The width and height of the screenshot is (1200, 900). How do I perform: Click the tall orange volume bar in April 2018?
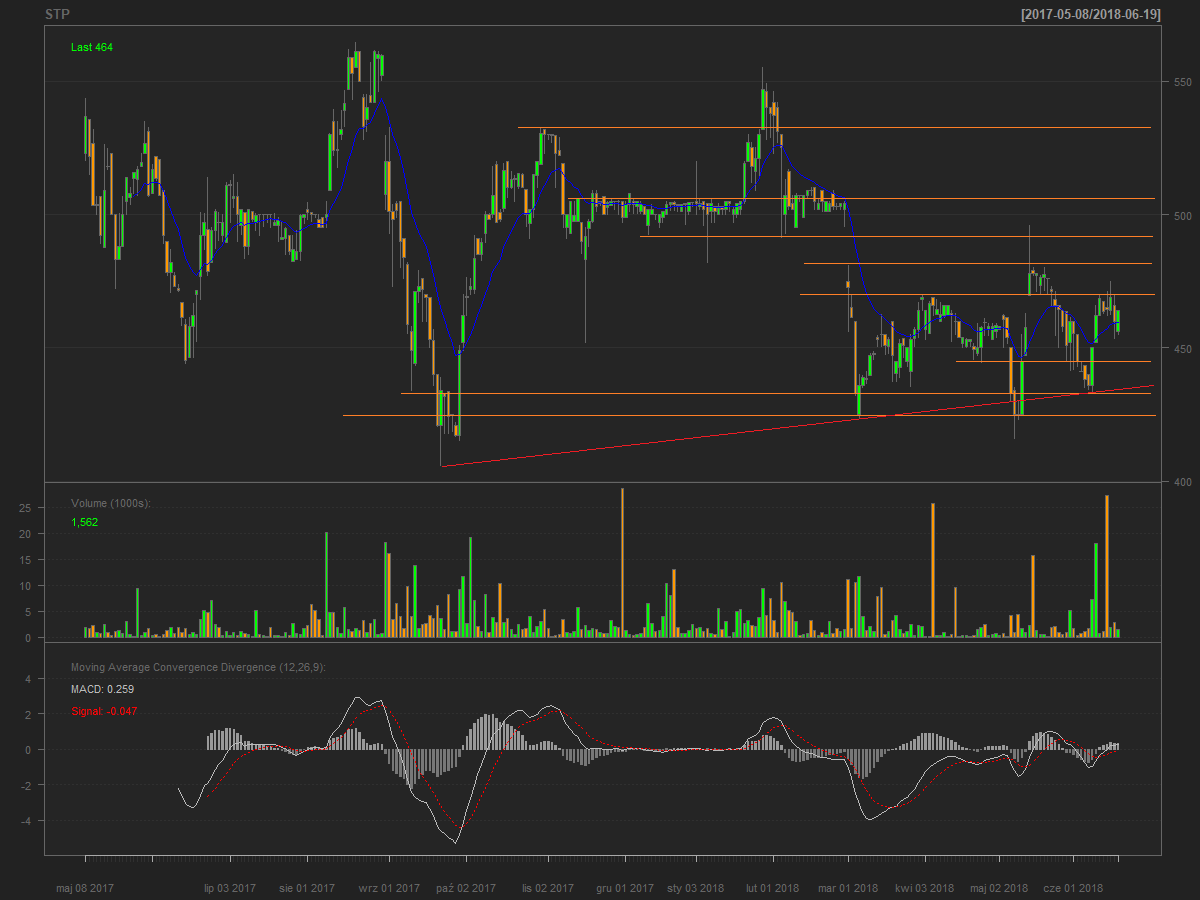coord(933,570)
